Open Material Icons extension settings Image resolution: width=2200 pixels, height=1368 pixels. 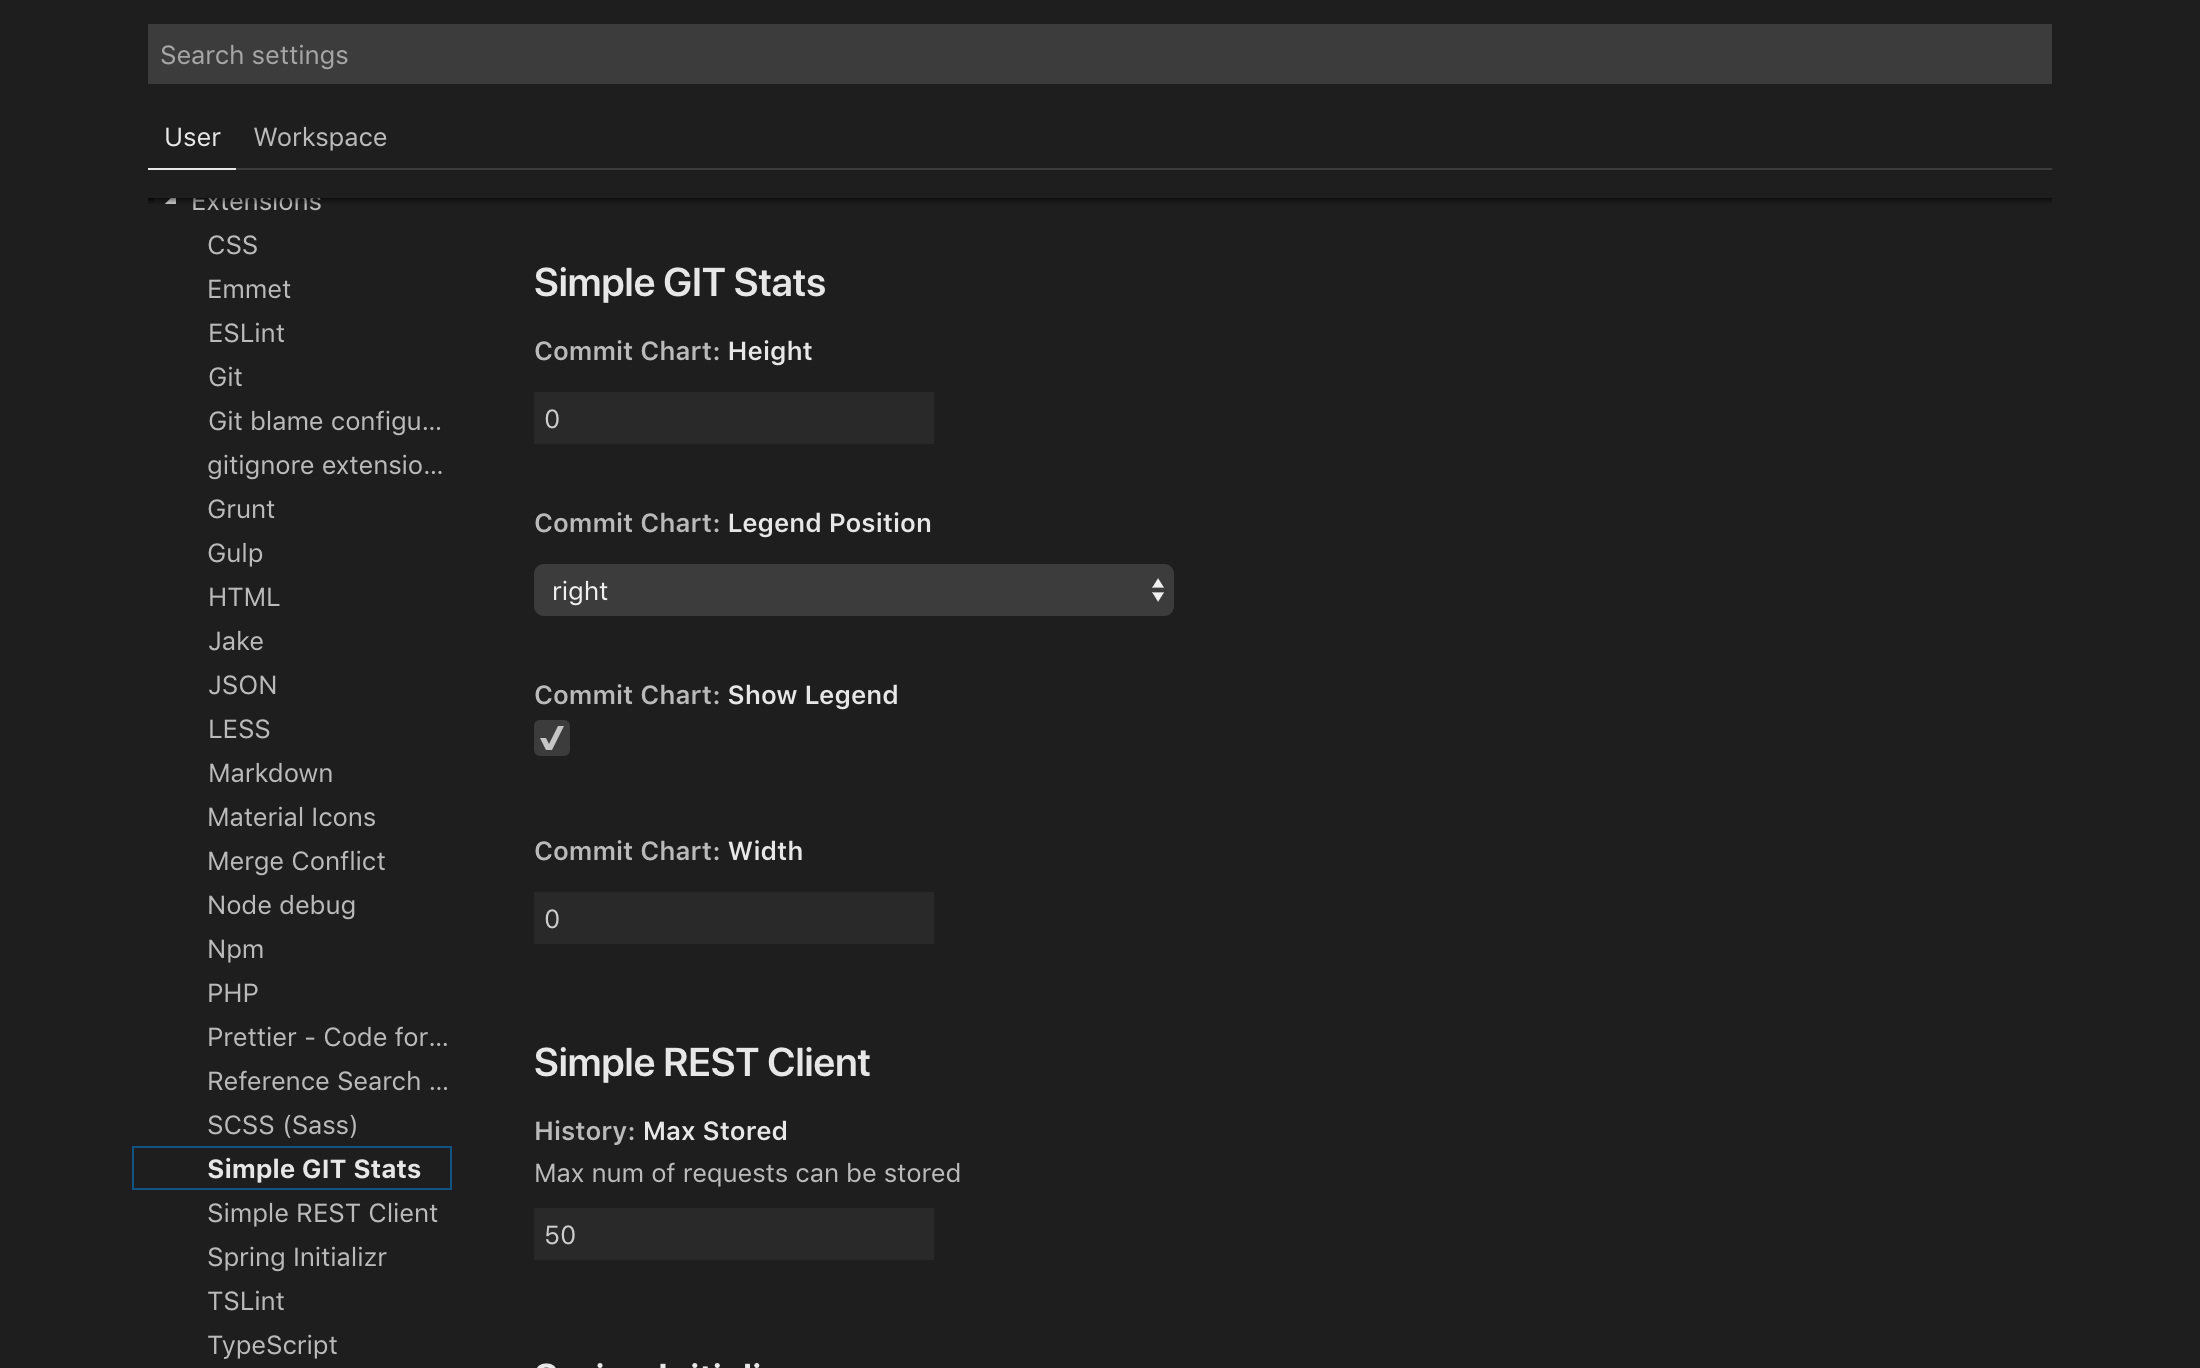pos(291,817)
